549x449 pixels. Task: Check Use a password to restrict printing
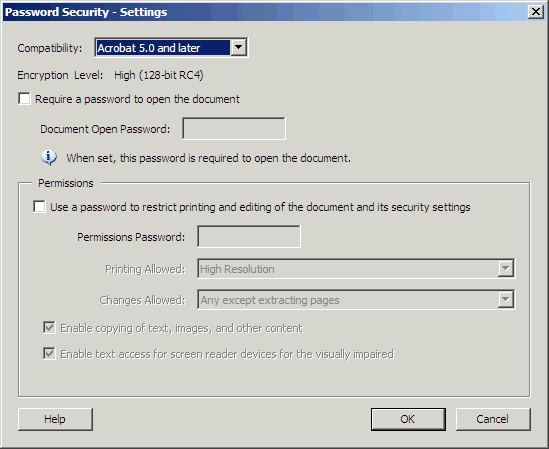[39, 207]
